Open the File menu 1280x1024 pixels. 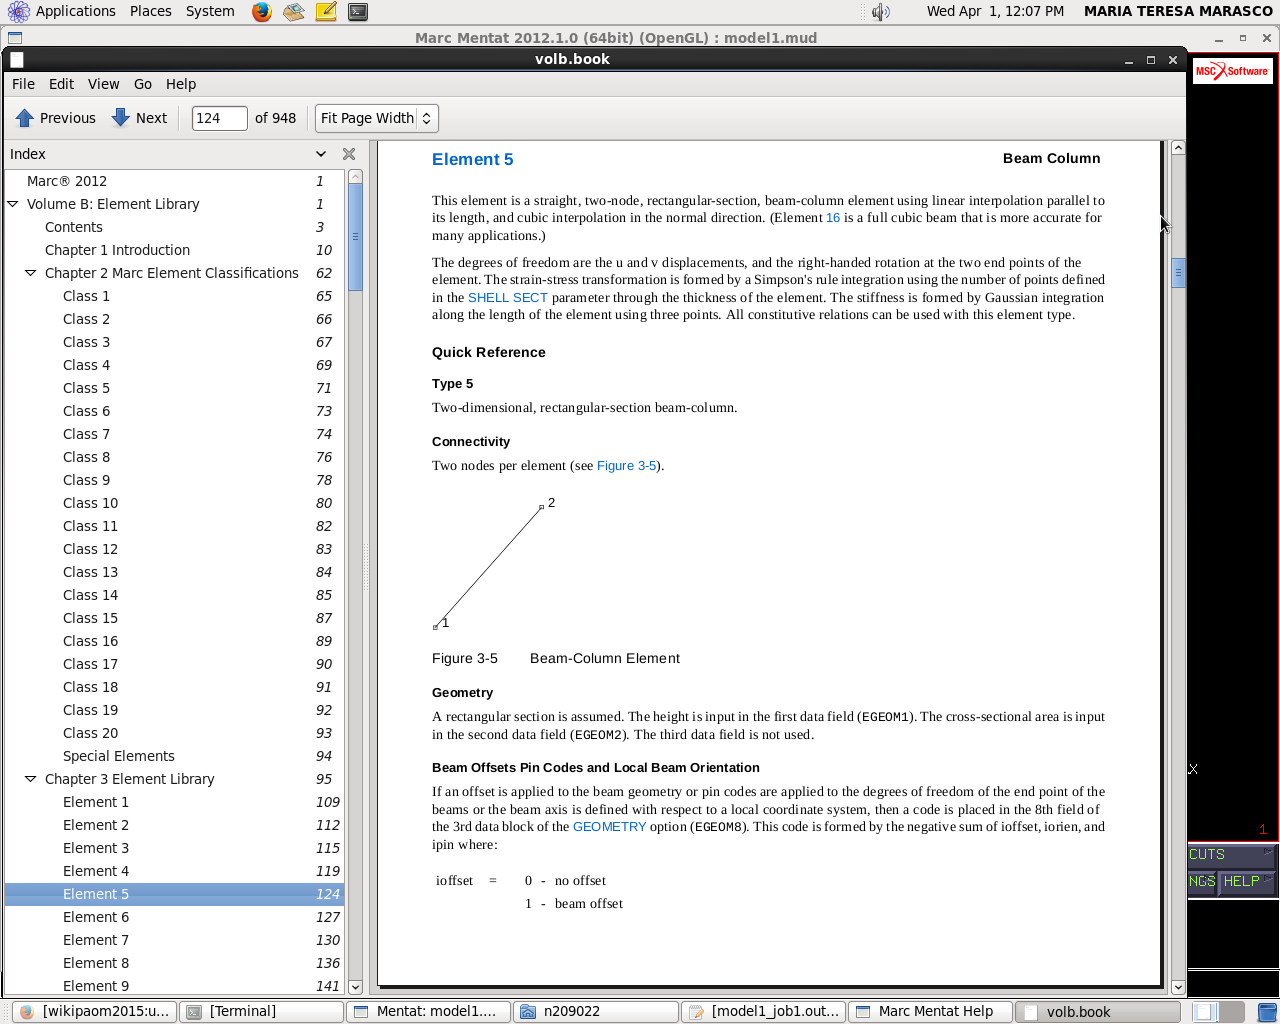[23, 84]
